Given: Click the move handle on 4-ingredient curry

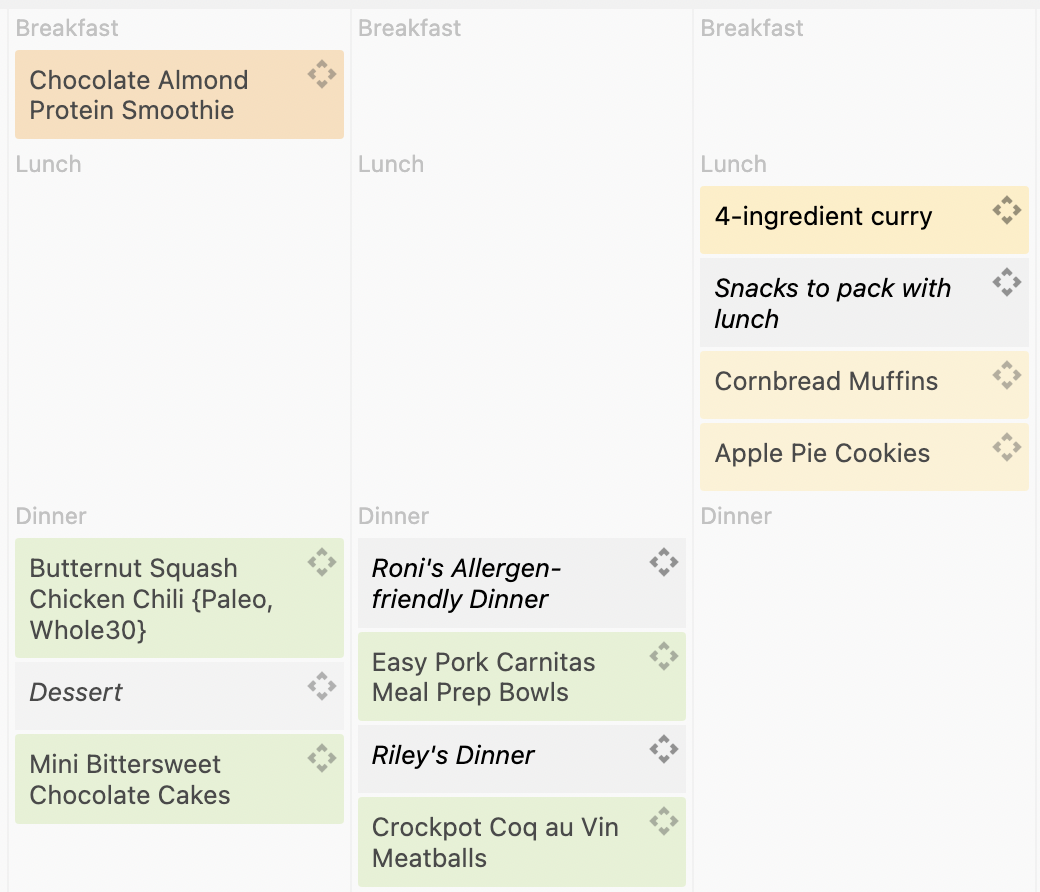Looking at the screenshot, I should coord(1006,210).
